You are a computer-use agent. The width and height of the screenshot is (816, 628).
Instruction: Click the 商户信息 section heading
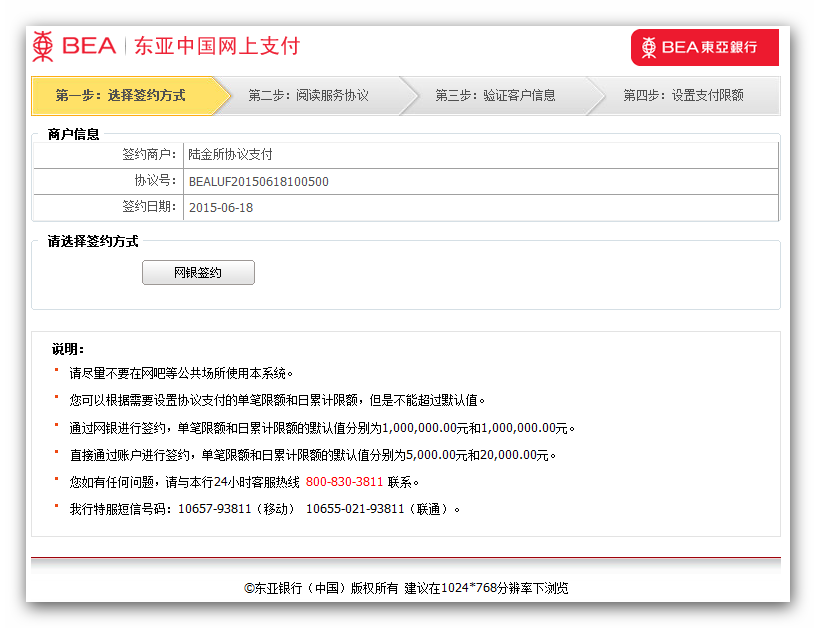[73, 134]
